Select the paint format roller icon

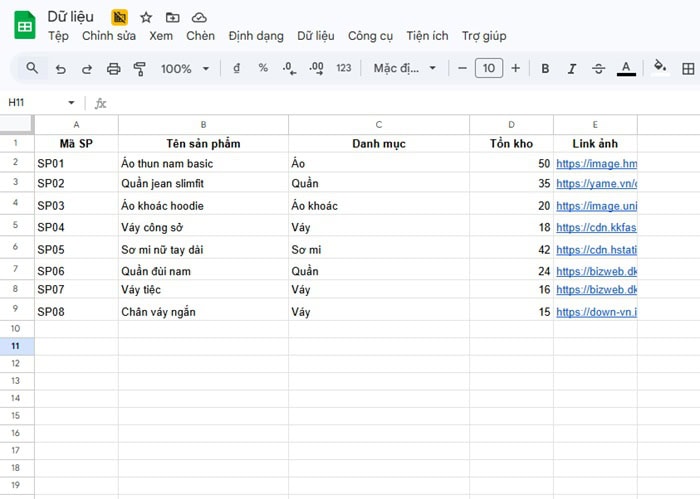[139, 69]
